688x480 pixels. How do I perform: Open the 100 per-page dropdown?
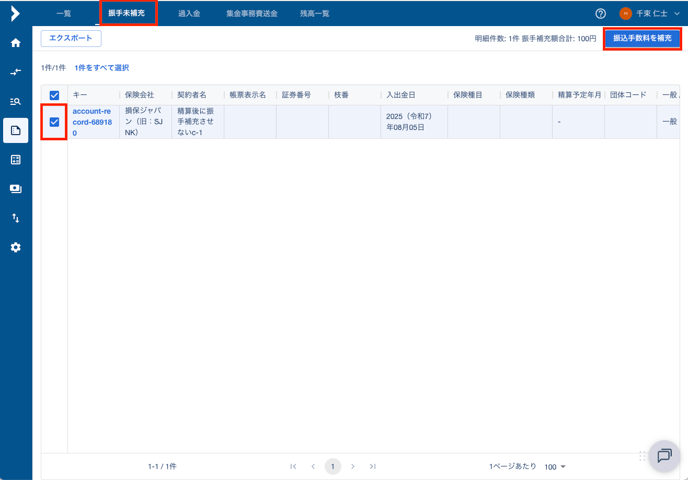[x=555, y=467]
